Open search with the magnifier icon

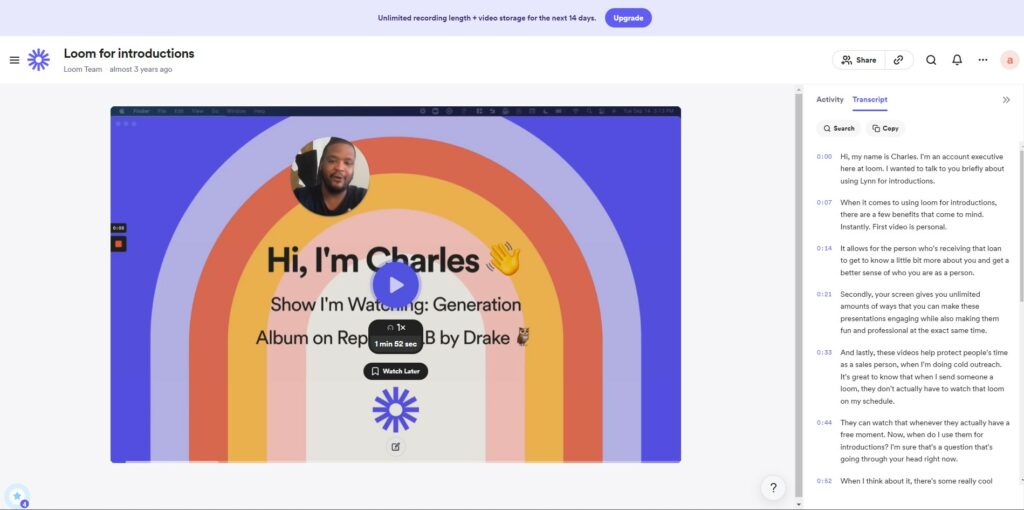[x=931, y=60]
